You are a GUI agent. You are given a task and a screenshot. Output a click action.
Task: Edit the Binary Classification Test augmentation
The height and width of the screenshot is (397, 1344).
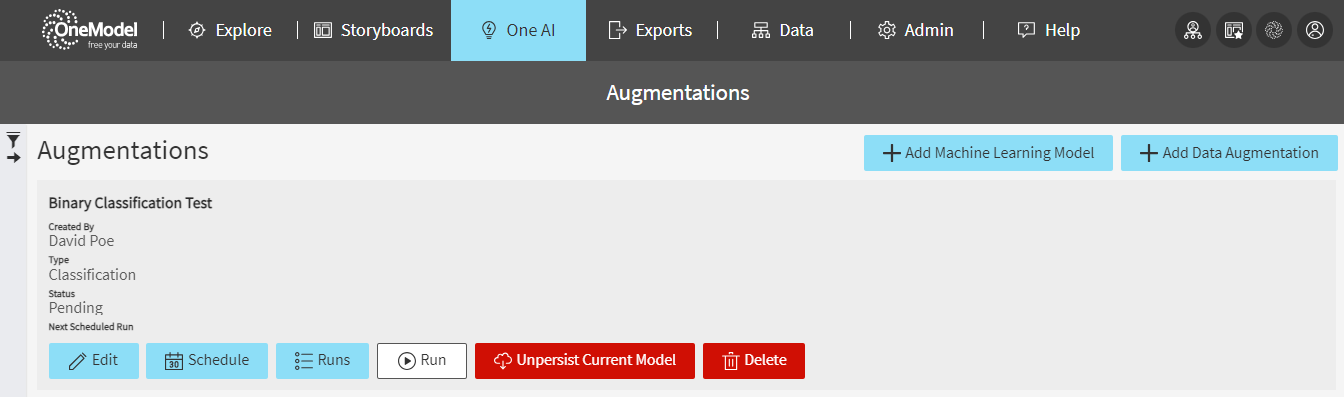[93, 361]
